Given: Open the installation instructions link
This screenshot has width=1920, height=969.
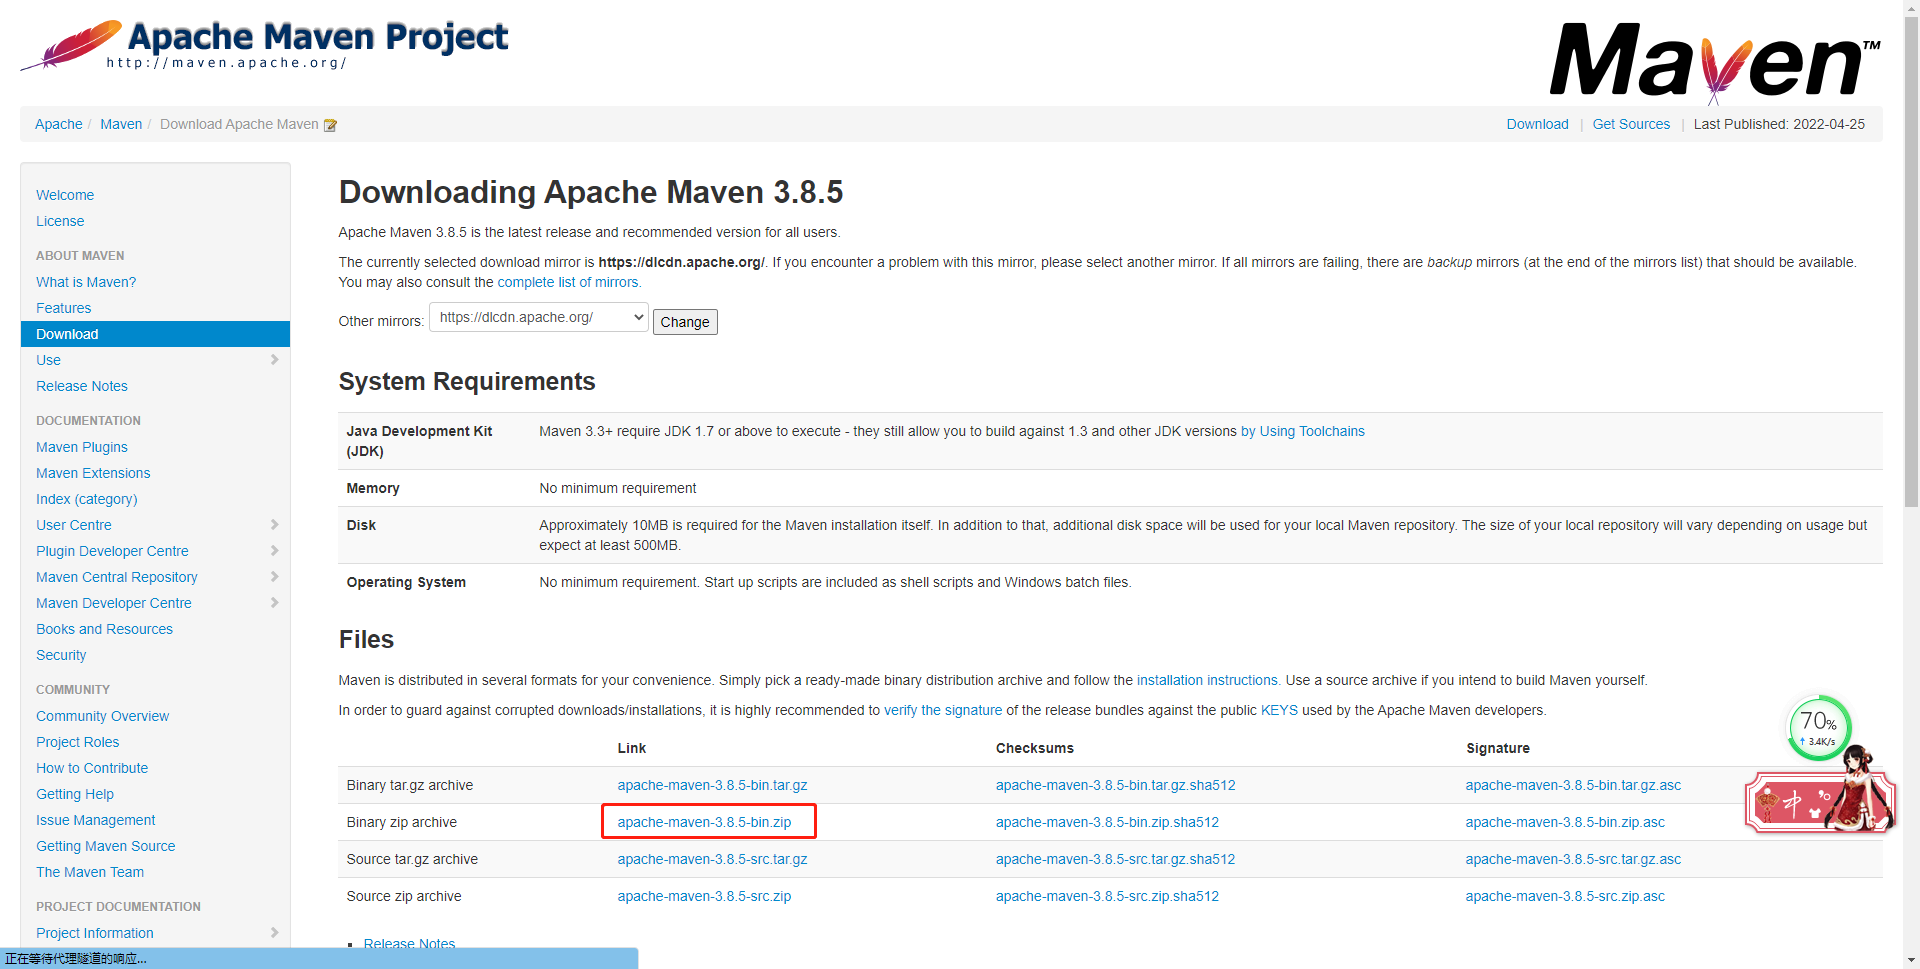Looking at the screenshot, I should (1208, 680).
